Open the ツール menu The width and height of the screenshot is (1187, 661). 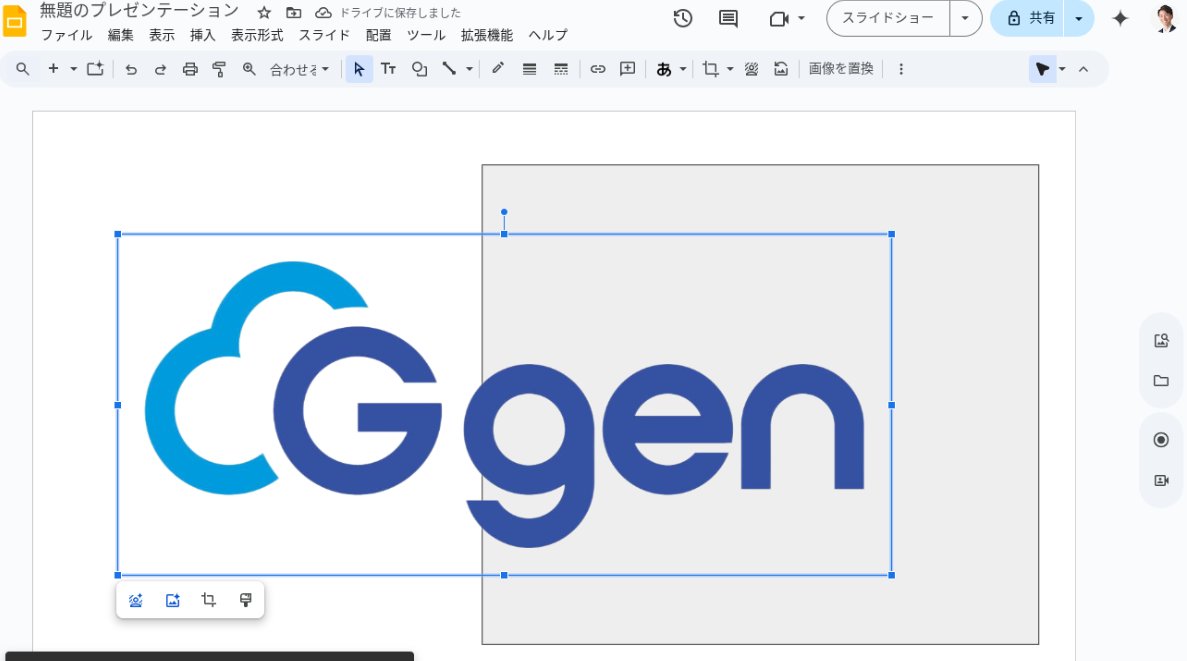(426, 36)
